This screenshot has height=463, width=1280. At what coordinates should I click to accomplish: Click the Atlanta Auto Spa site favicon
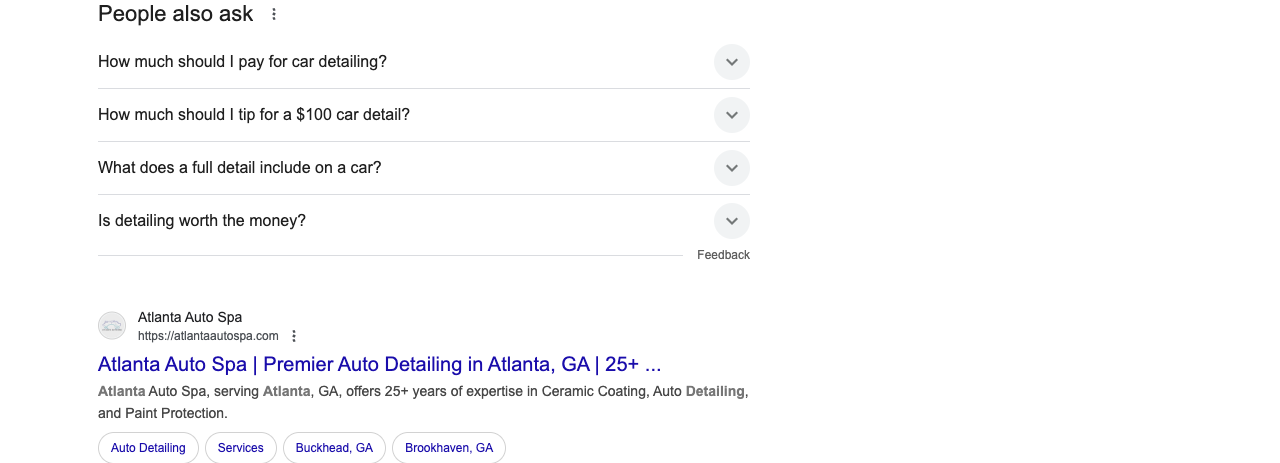point(112,326)
